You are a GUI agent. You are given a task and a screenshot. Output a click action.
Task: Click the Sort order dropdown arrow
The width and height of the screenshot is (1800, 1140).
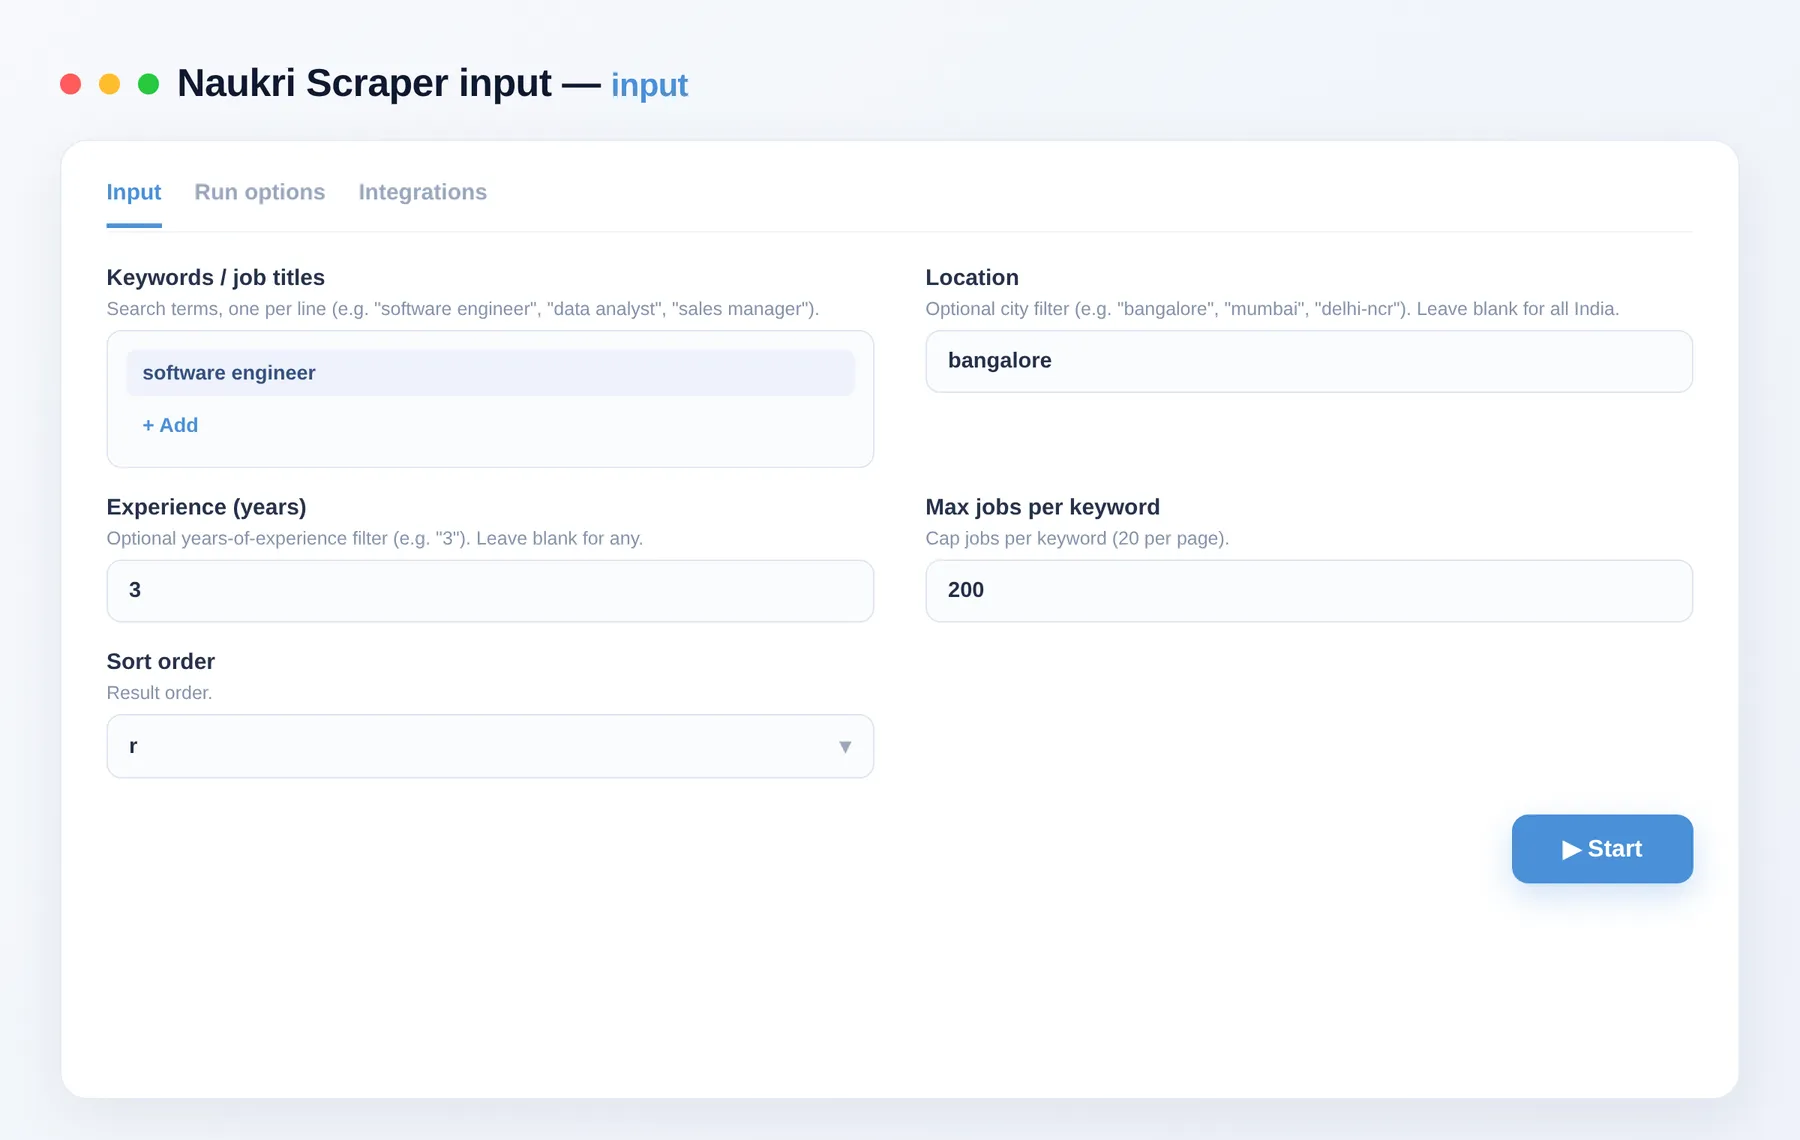tap(845, 747)
